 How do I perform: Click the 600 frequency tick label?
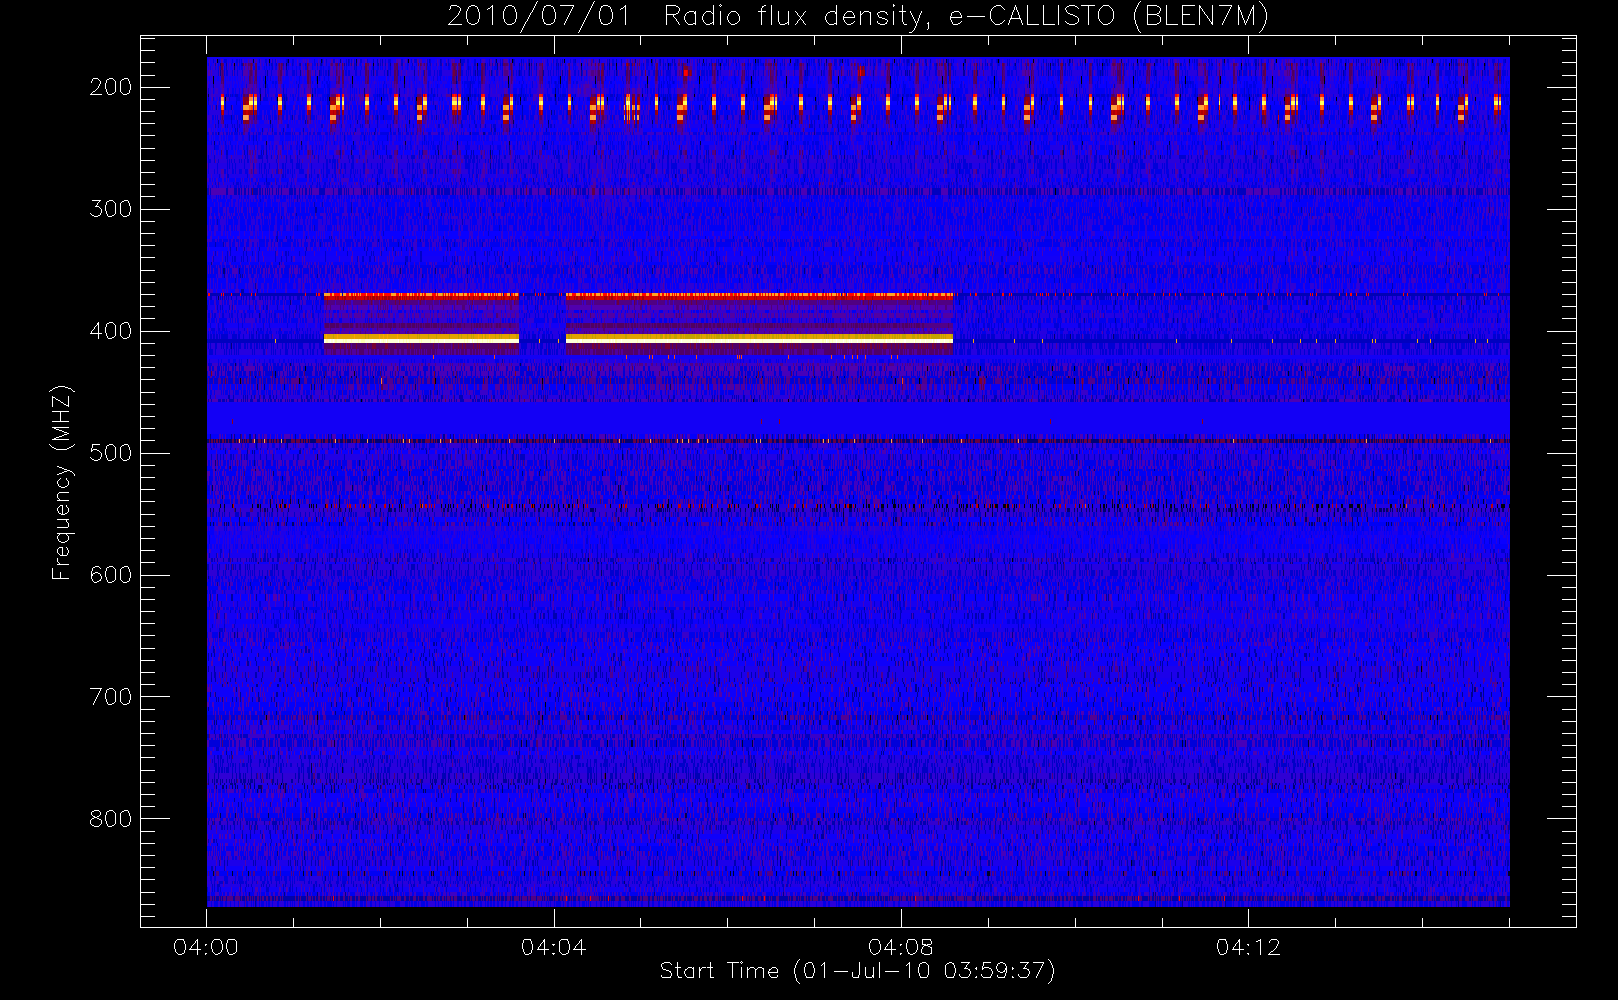pyautogui.click(x=110, y=575)
